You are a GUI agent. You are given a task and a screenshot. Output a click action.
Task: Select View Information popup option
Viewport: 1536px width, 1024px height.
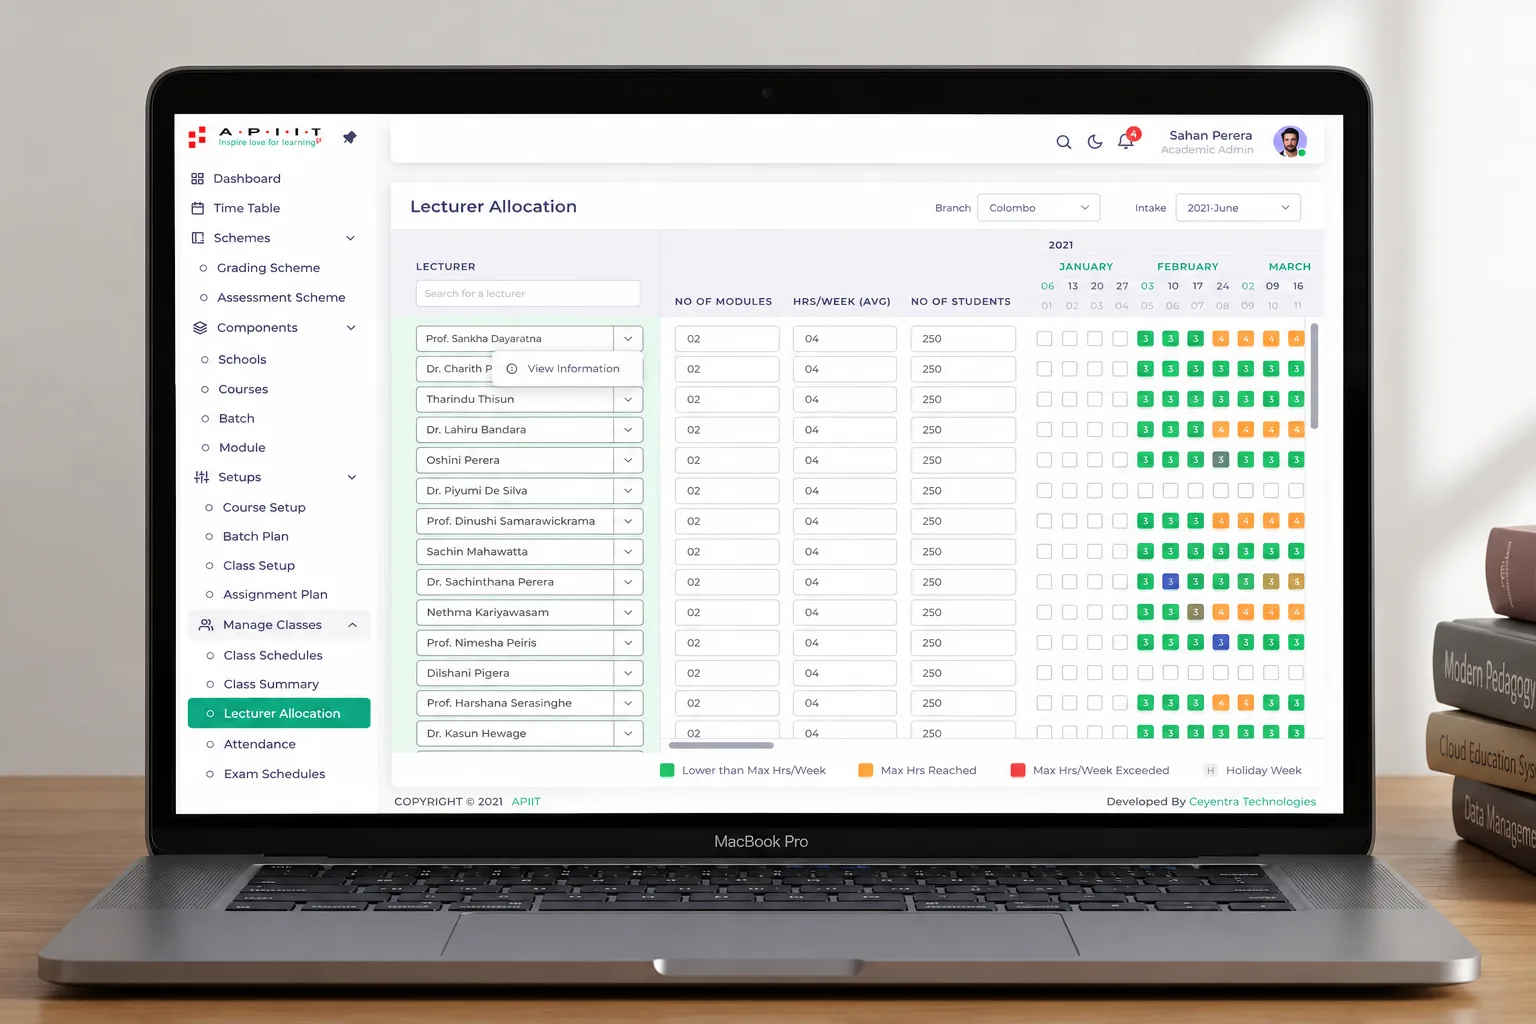coord(567,369)
